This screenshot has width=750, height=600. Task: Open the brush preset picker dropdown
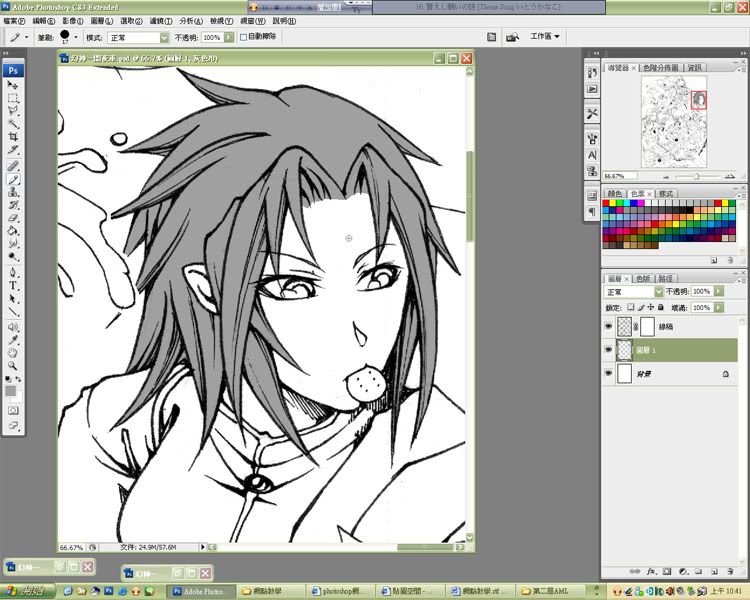(x=76, y=37)
